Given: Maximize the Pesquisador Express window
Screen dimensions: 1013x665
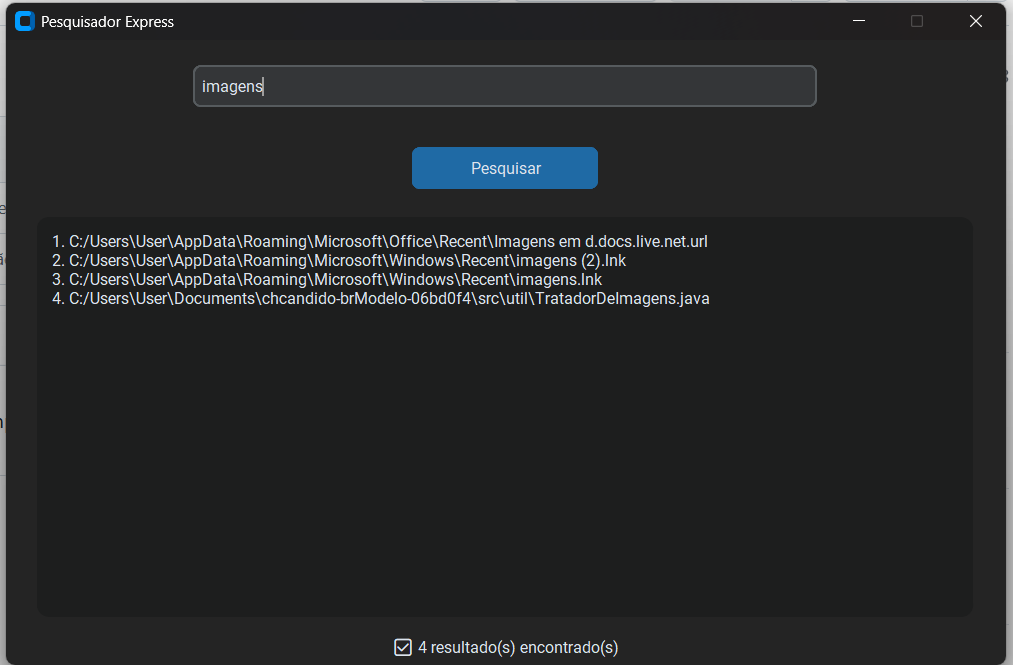Looking at the screenshot, I should point(916,21).
